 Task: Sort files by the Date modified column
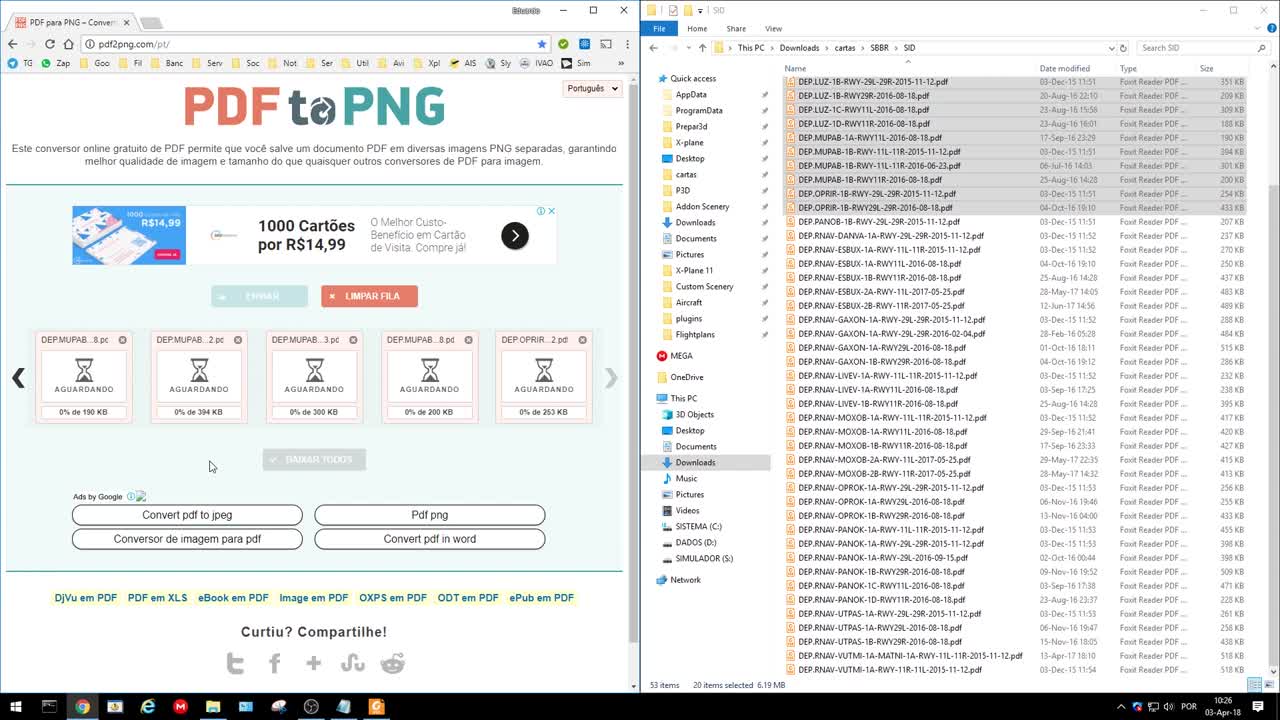(1064, 69)
